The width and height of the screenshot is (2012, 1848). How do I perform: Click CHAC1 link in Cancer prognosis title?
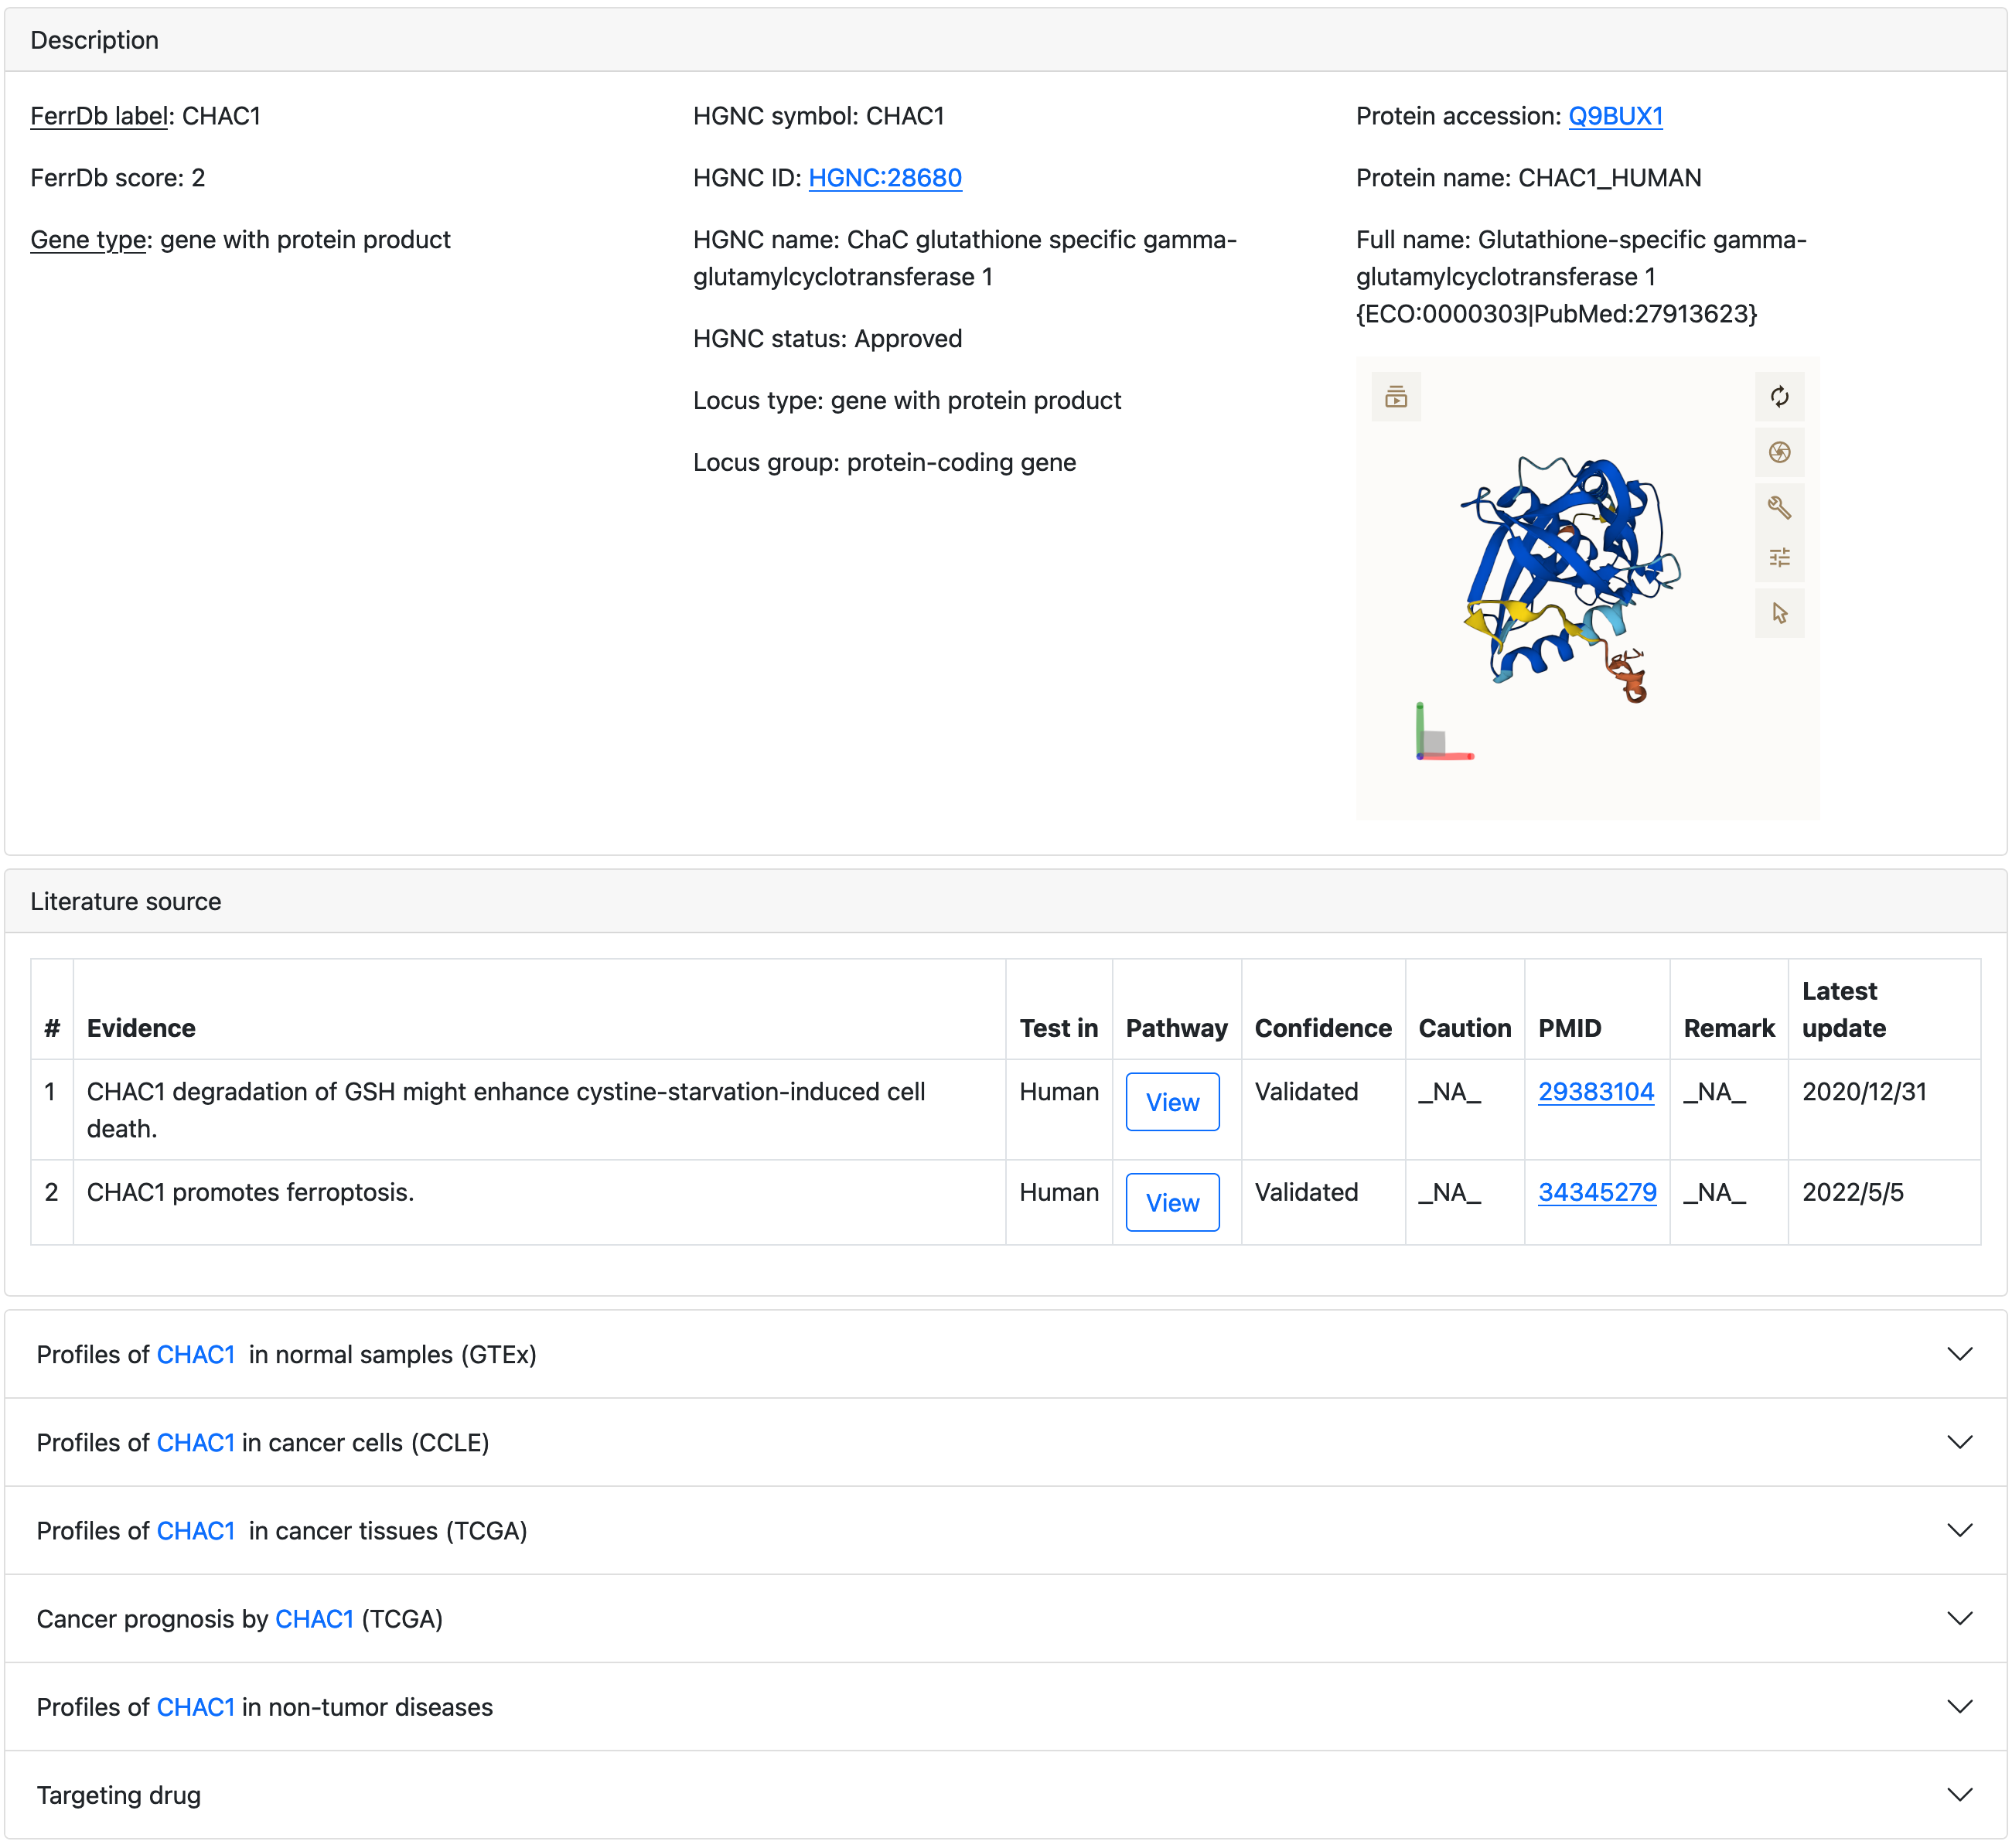point(314,1618)
